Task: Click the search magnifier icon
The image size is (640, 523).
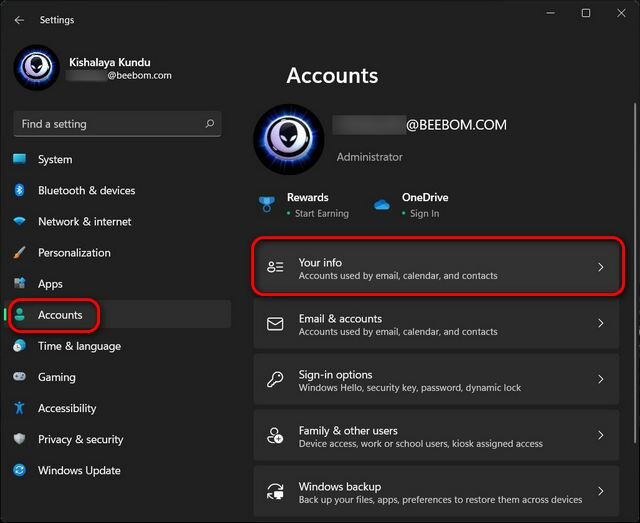Action: [210, 123]
